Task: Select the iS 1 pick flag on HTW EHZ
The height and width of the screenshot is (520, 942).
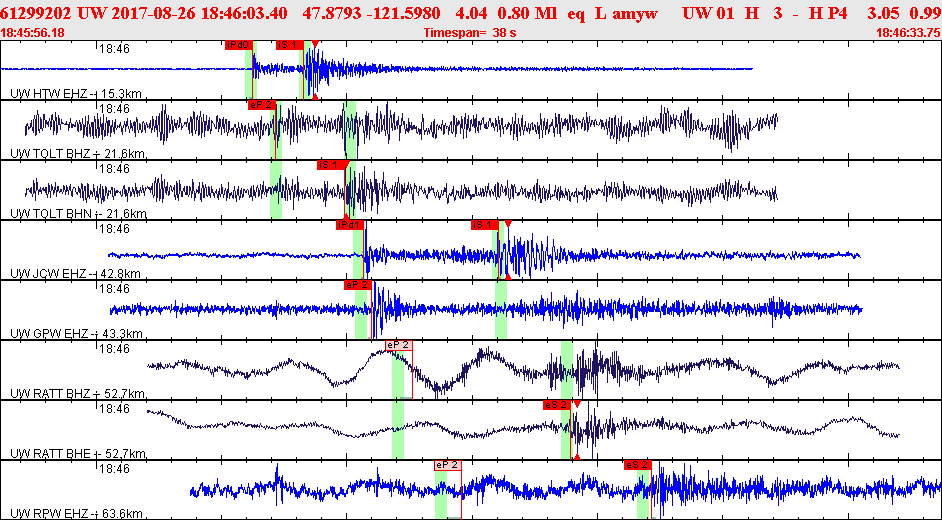Action: (290, 45)
